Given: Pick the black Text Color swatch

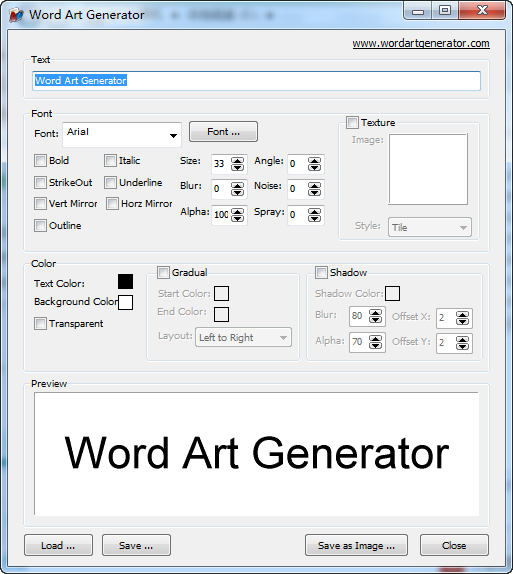Looking at the screenshot, I should pyautogui.click(x=125, y=282).
